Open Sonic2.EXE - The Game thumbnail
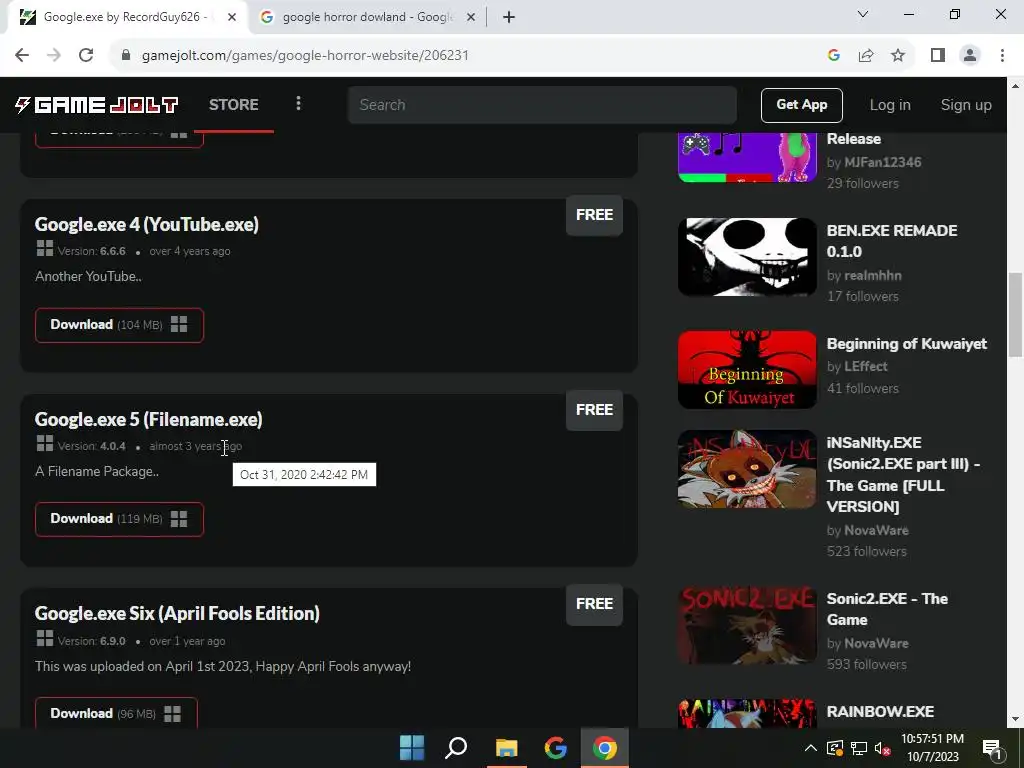Screen dimensions: 1024x768 (747, 625)
